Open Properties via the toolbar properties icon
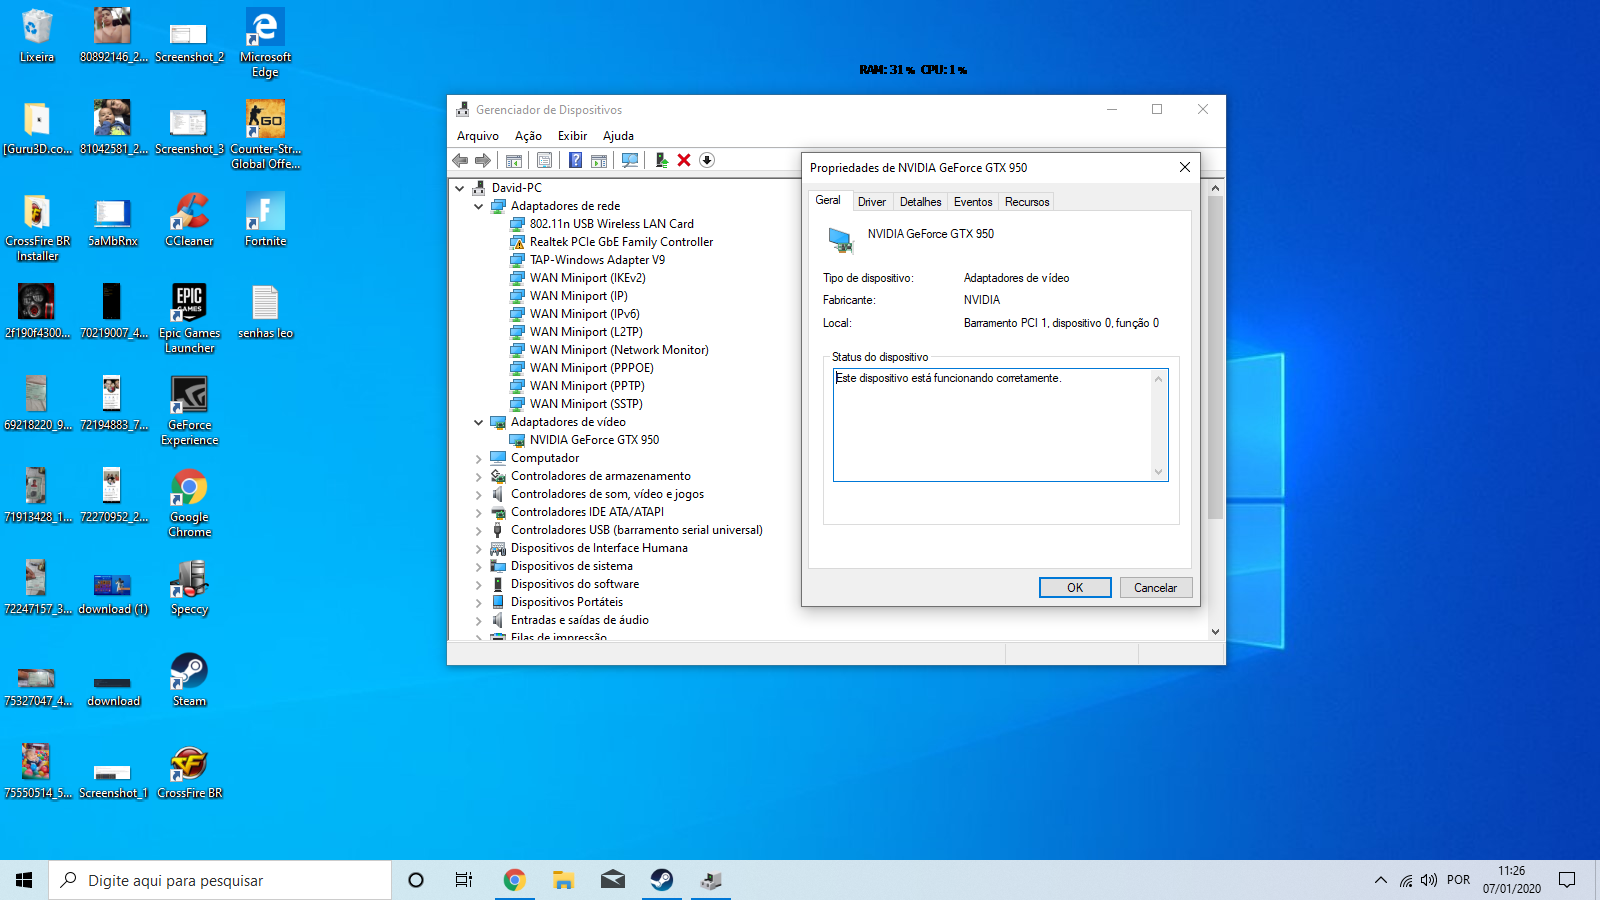This screenshot has height=900, width=1600. pos(544,160)
